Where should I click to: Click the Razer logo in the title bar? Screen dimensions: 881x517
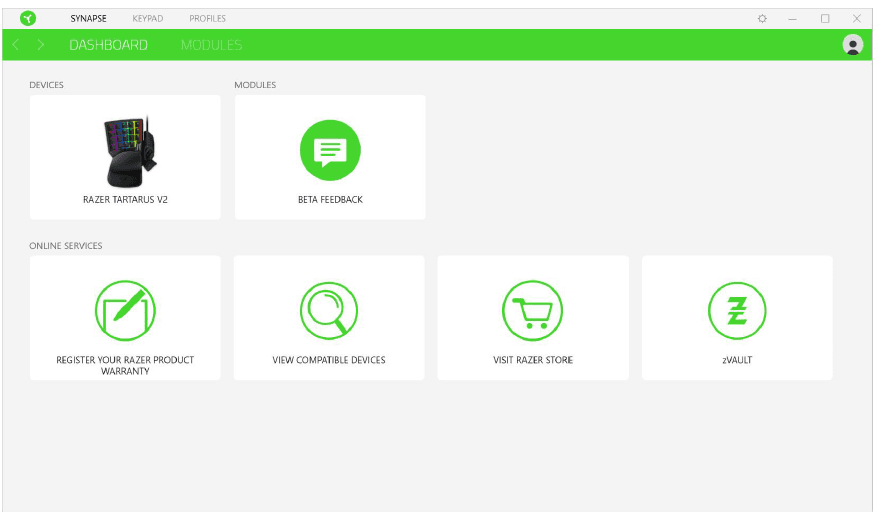(28, 18)
